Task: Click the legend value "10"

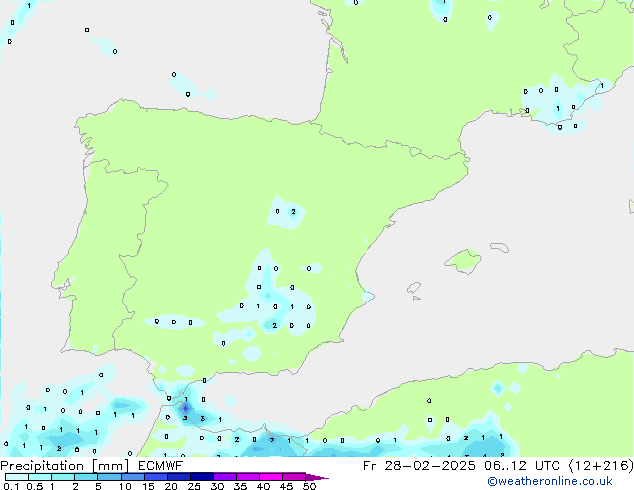Action: (125, 486)
